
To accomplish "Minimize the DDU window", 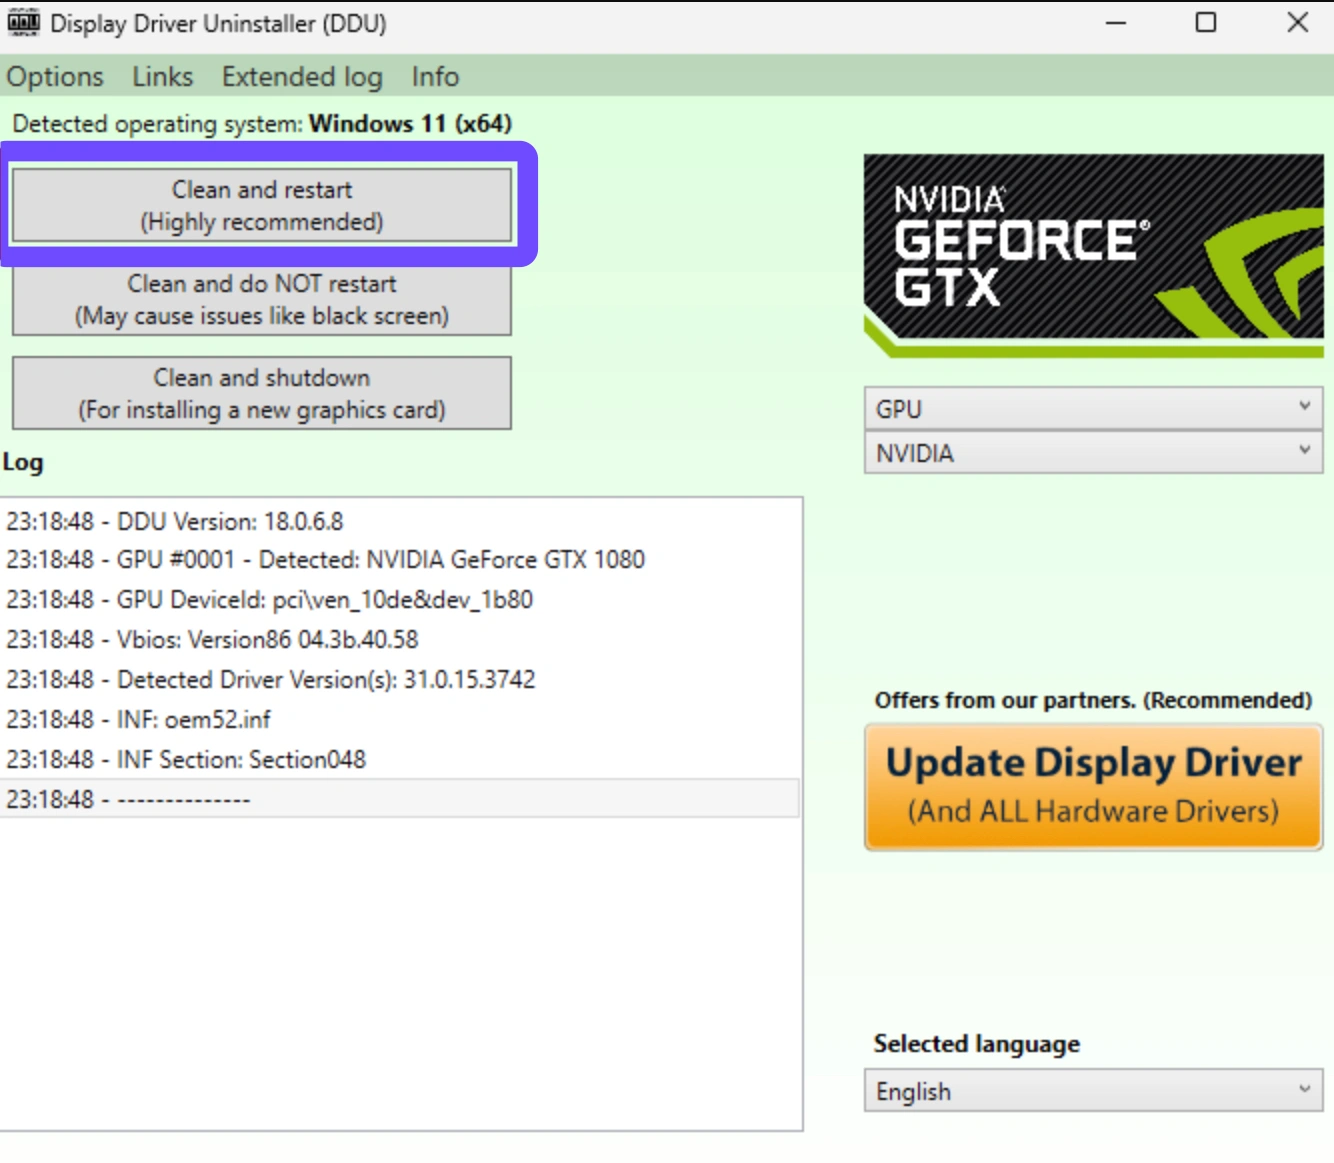I will coord(1116,22).
